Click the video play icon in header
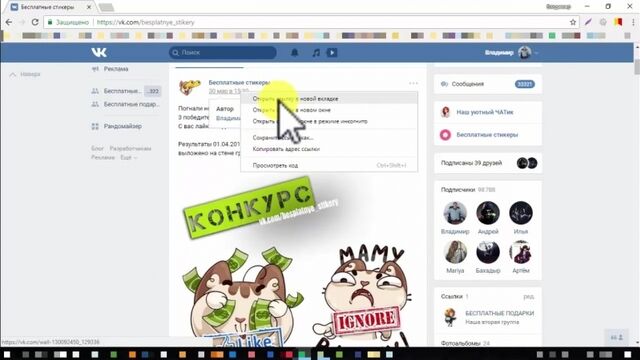The height and width of the screenshot is (360, 640). [332, 52]
